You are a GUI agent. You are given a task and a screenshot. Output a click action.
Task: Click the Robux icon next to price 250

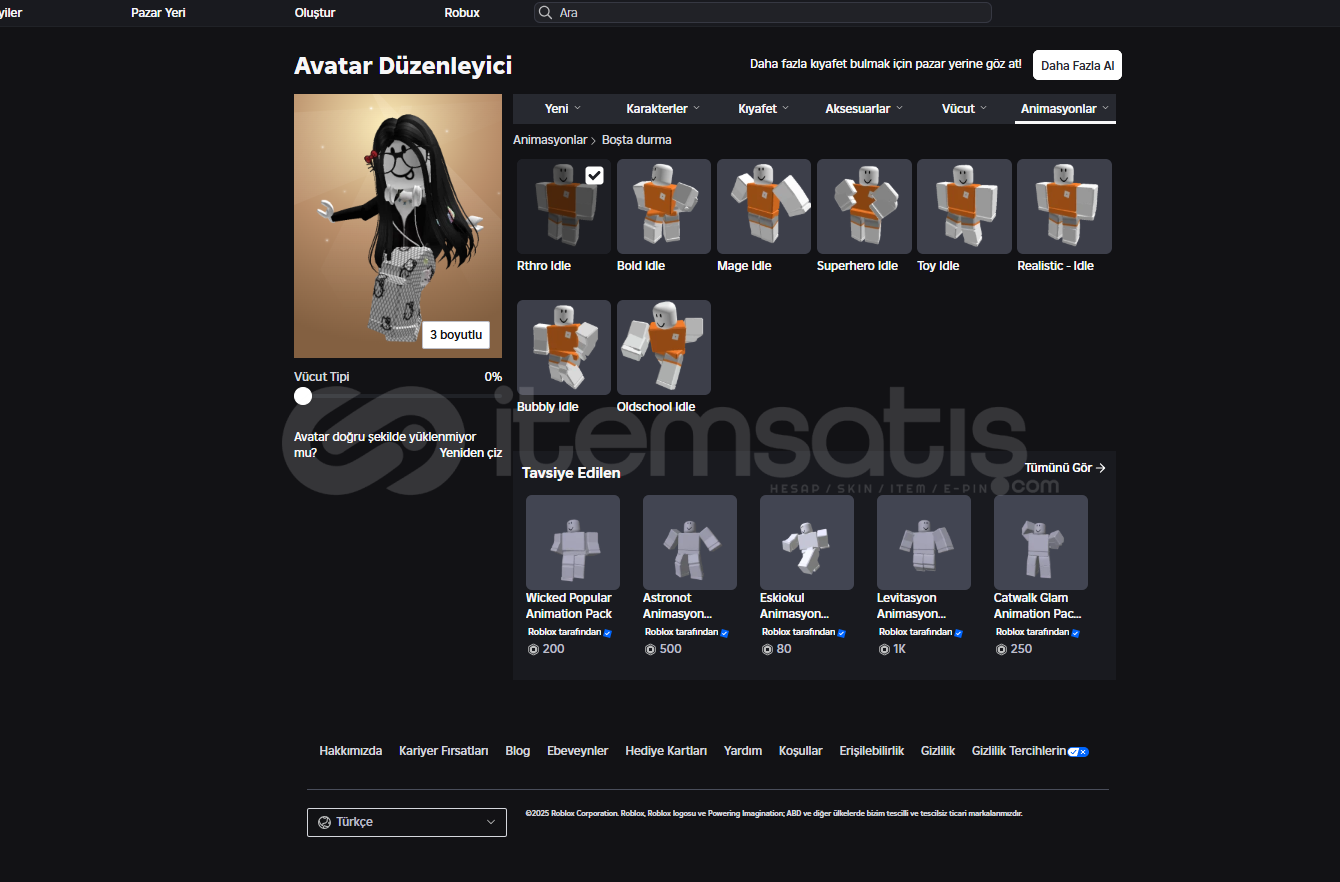click(1001, 649)
